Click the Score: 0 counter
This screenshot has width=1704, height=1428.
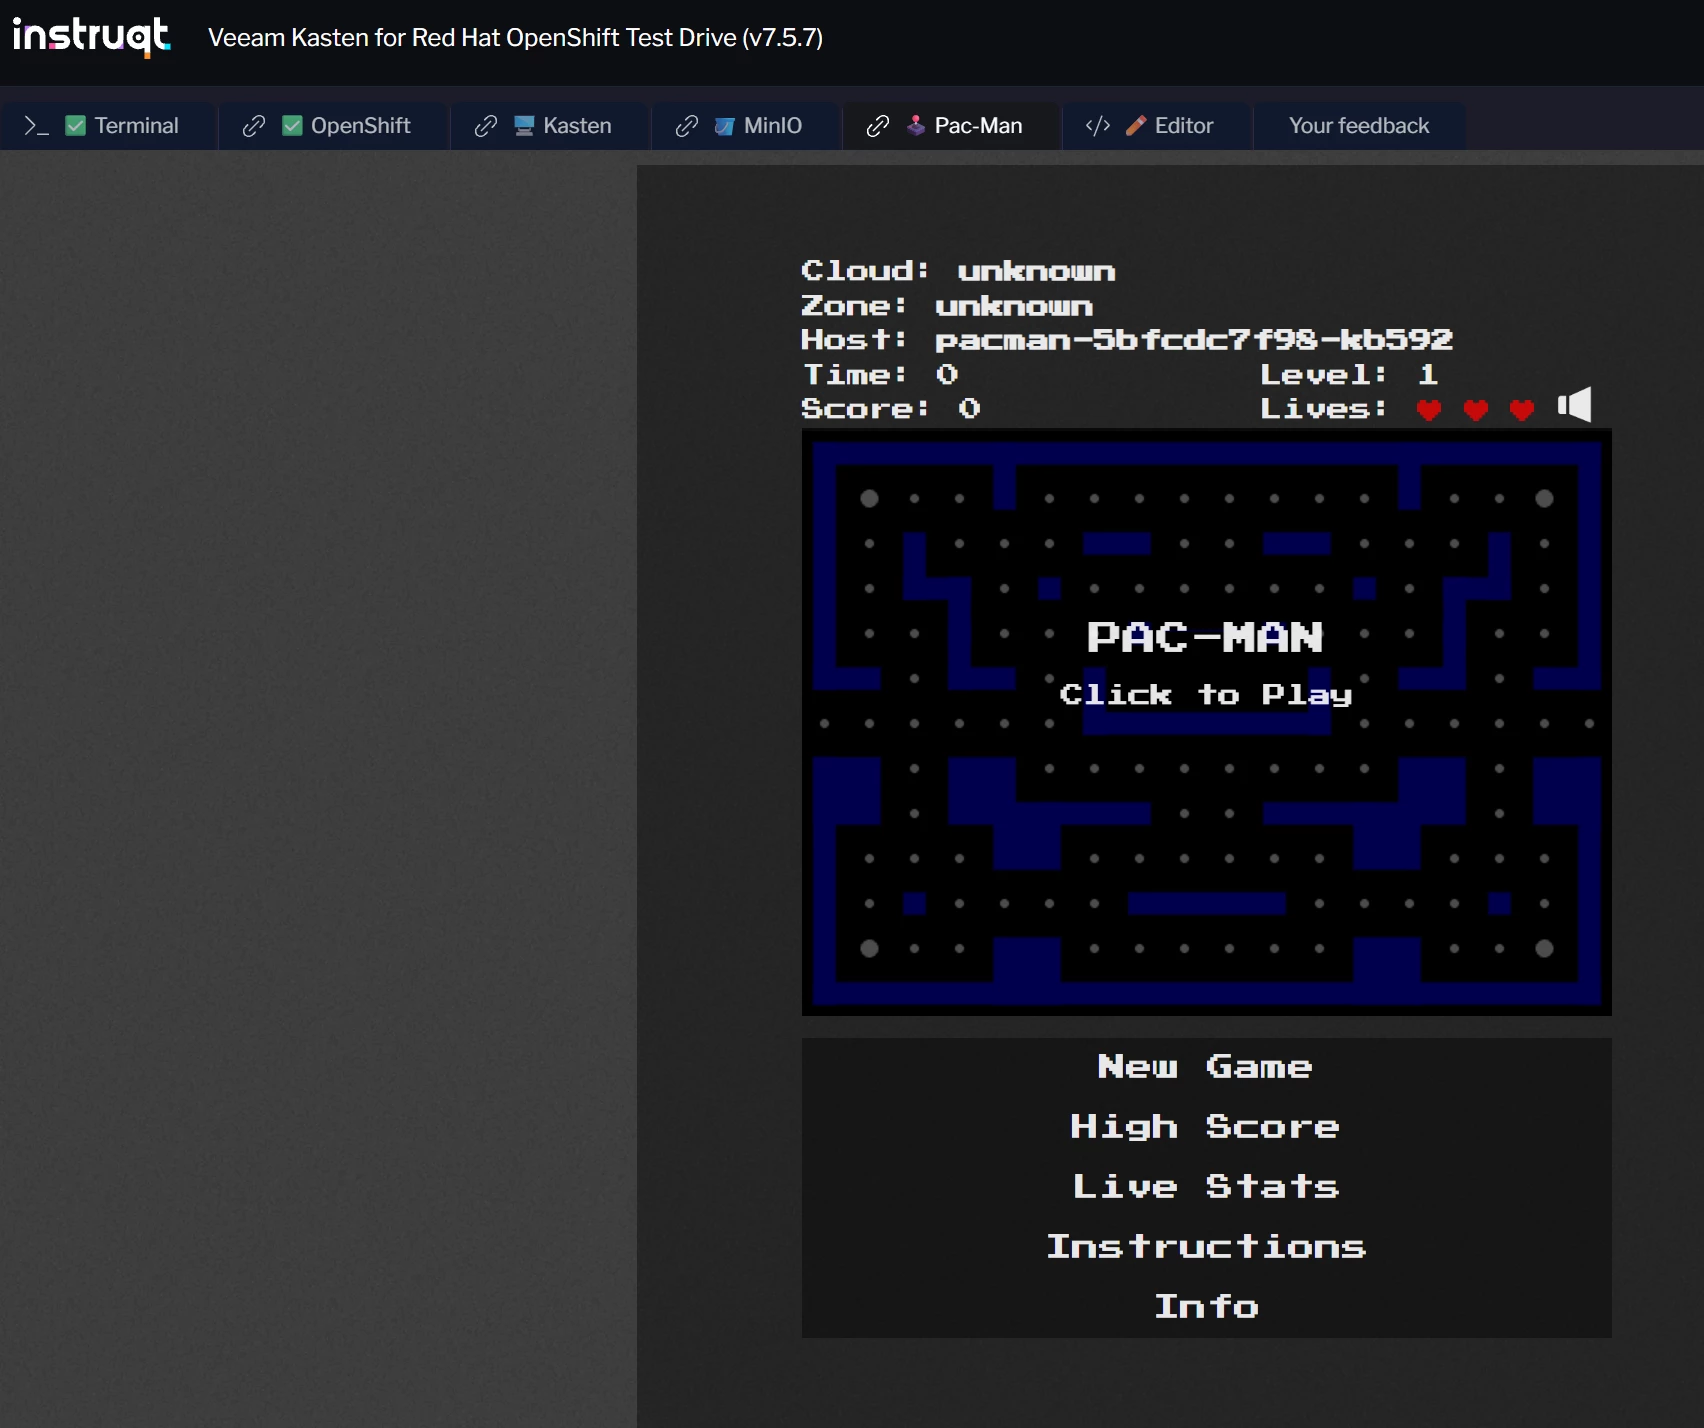coord(891,409)
